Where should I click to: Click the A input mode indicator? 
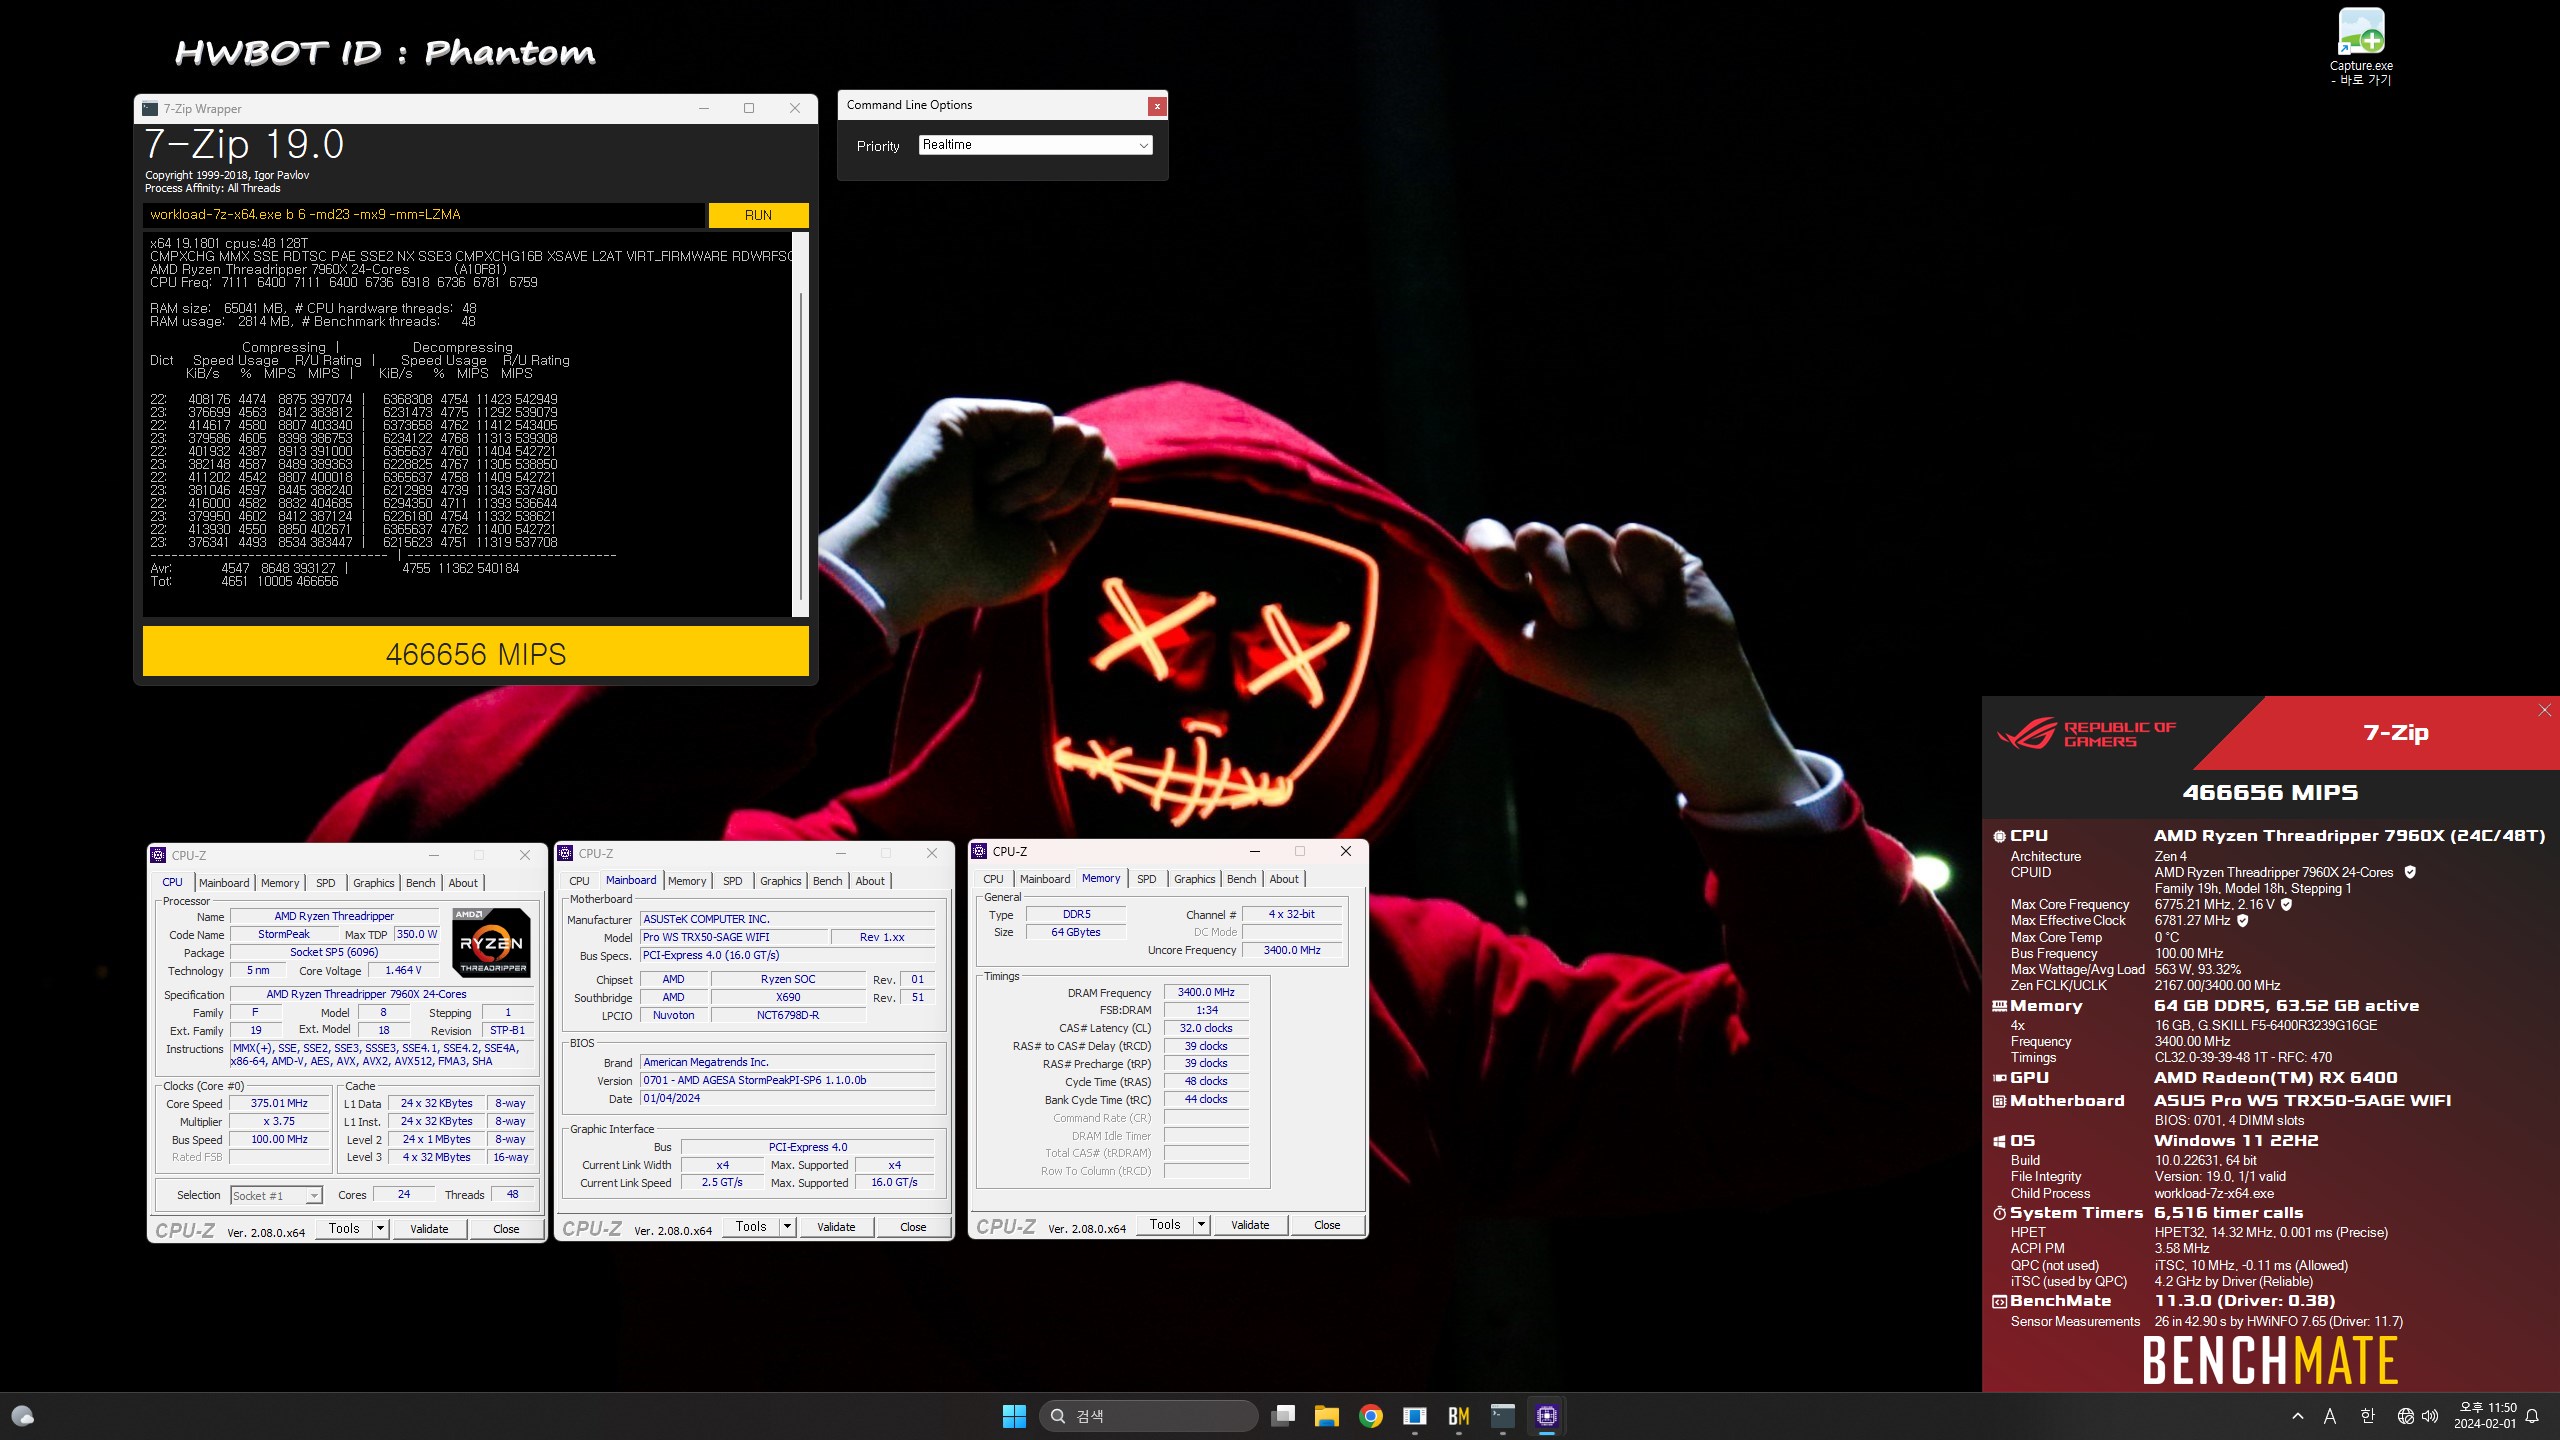pyautogui.click(x=2330, y=1416)
